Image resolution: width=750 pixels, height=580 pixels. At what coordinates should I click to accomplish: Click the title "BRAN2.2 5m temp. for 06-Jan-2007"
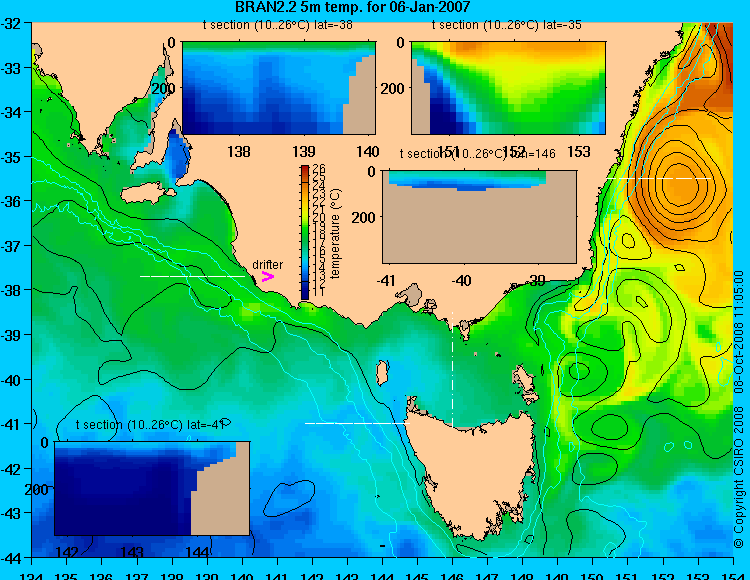(x=353, y=7)
